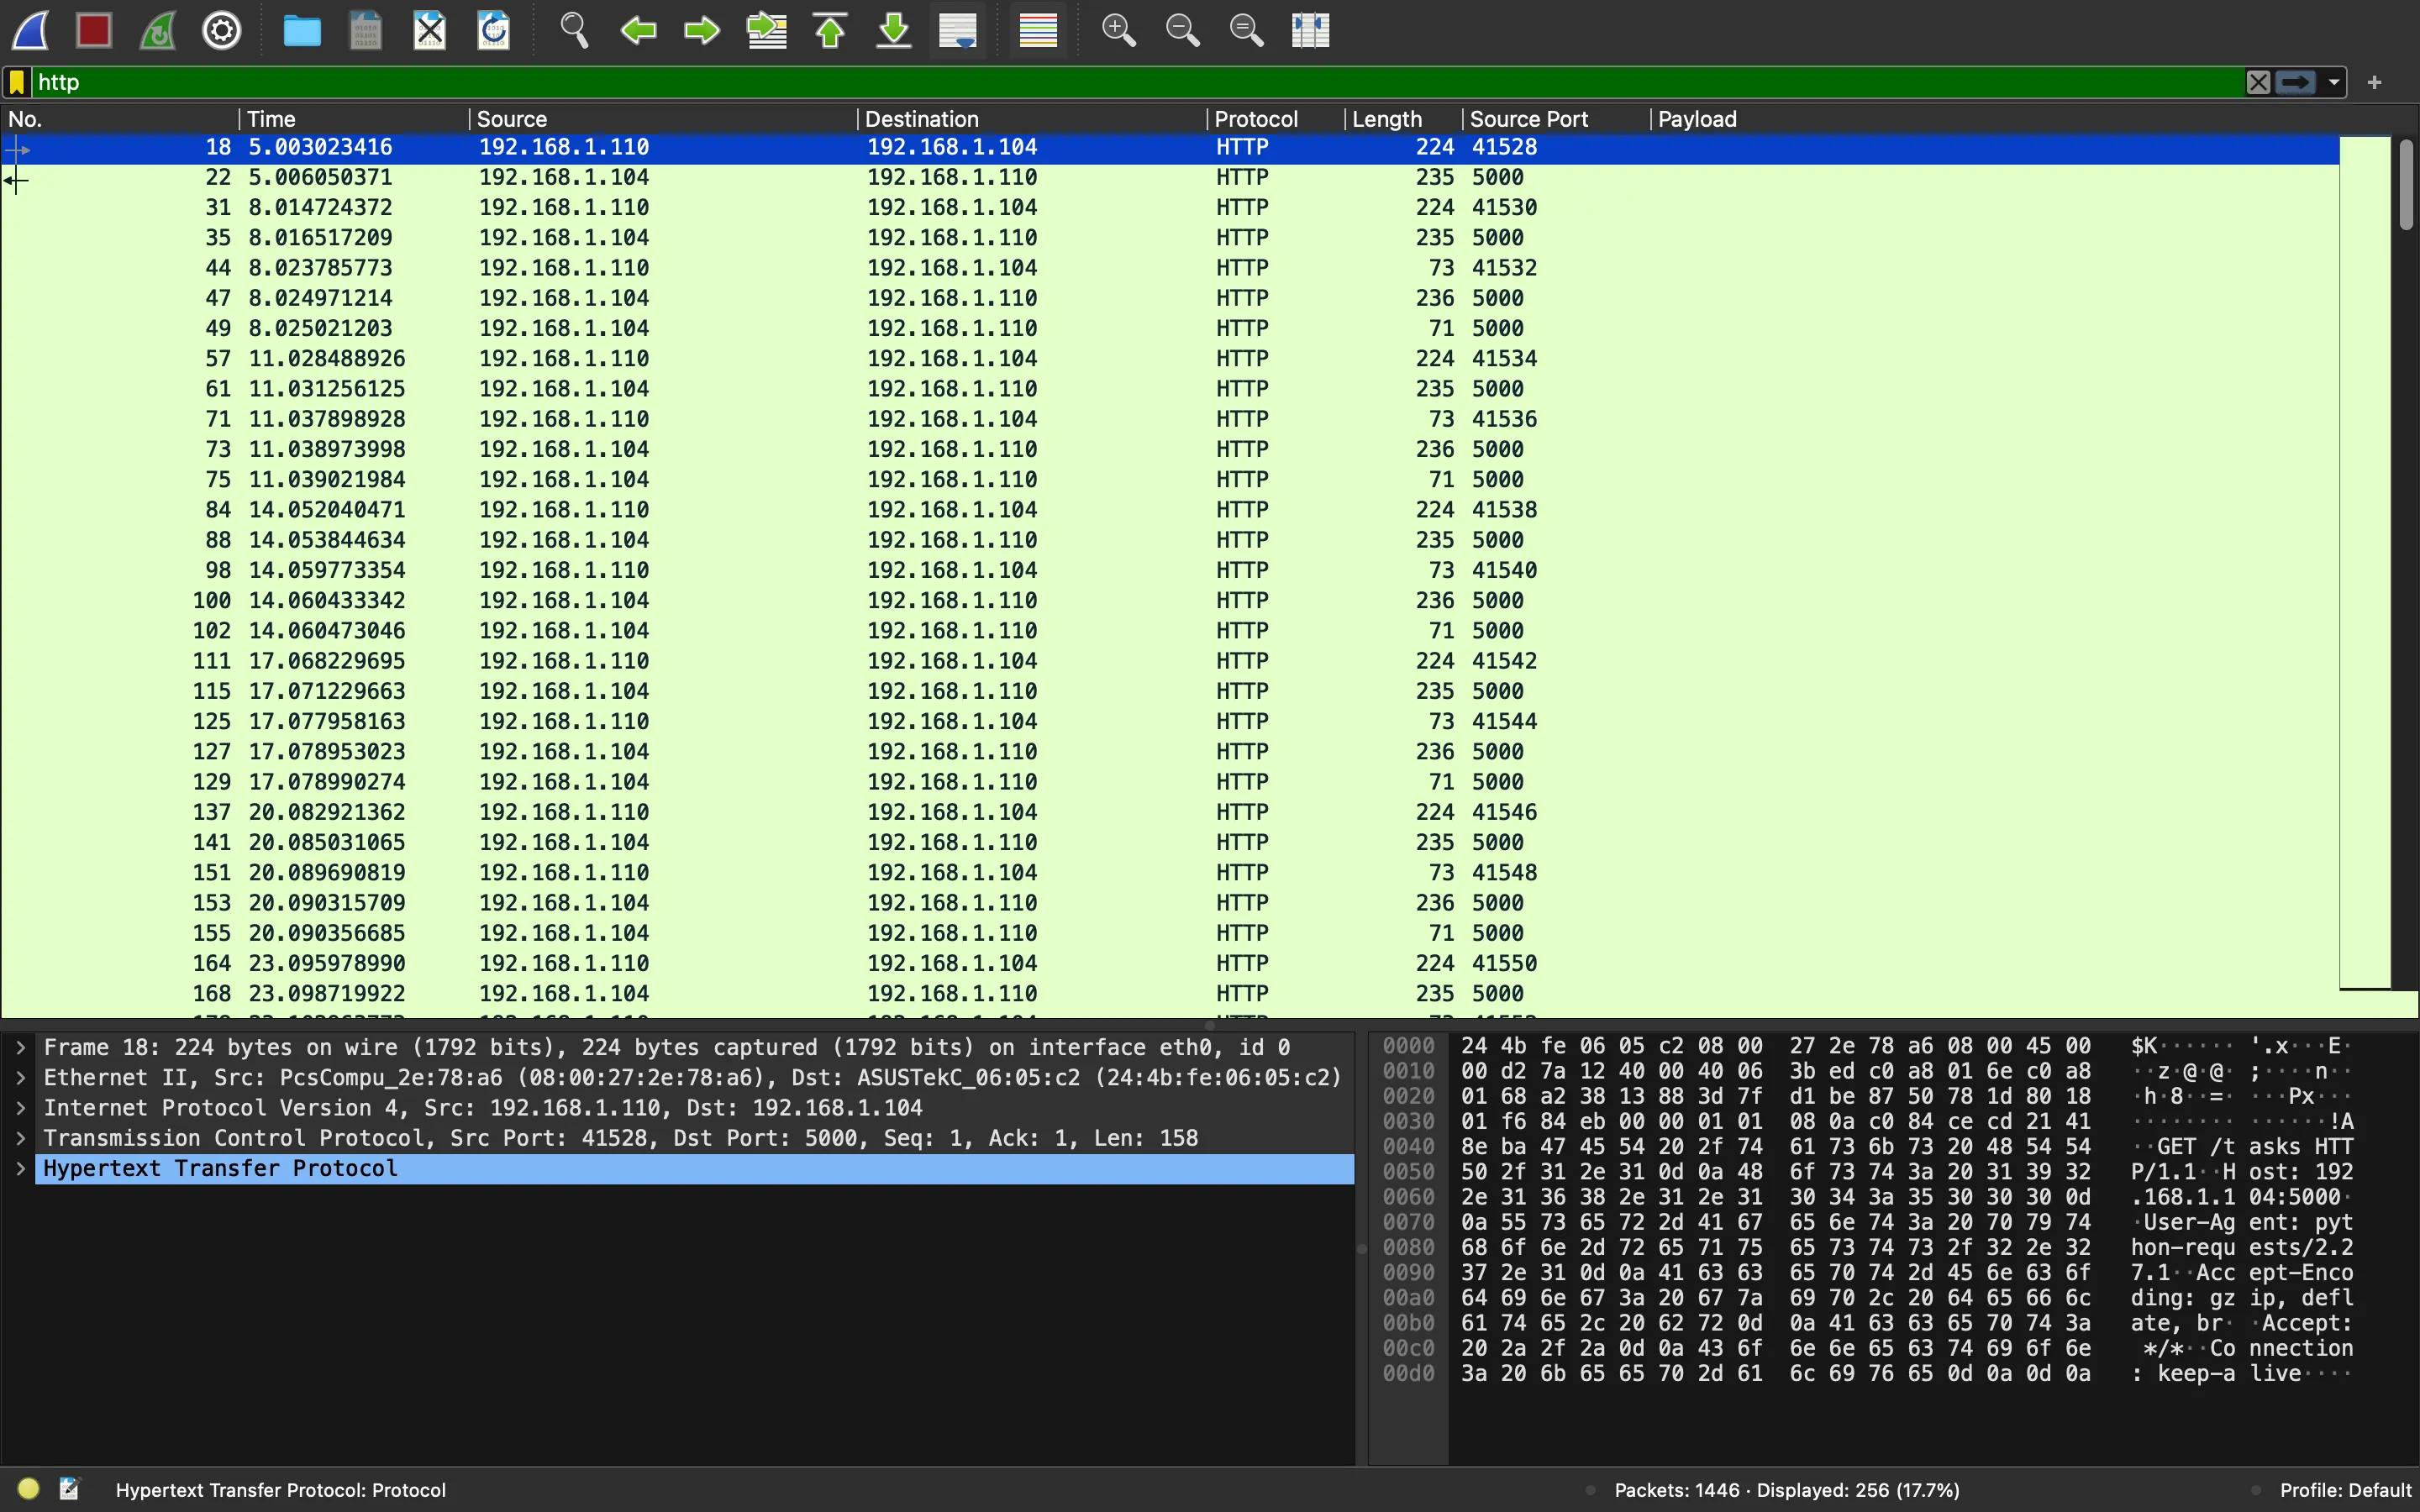
Task: Clear the display filter with the X button
Action: (2258, 82)
